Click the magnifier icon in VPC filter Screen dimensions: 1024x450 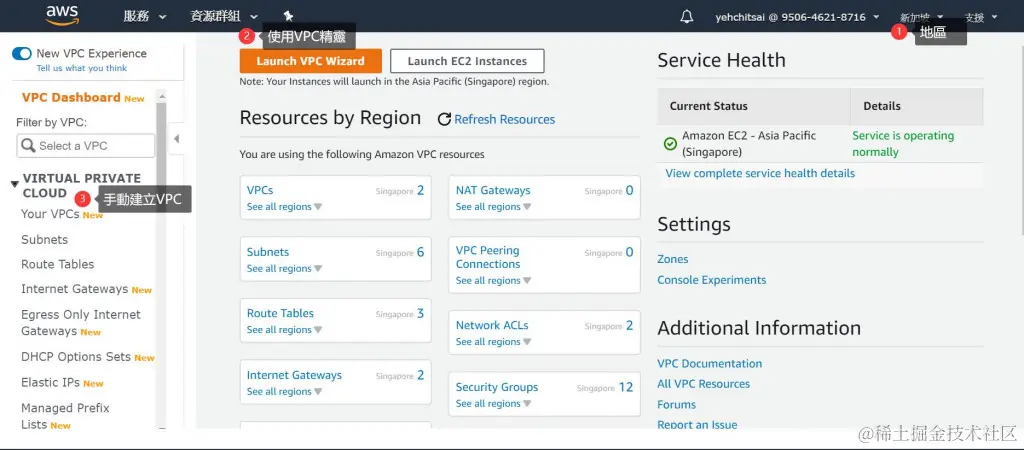point(28,146)
